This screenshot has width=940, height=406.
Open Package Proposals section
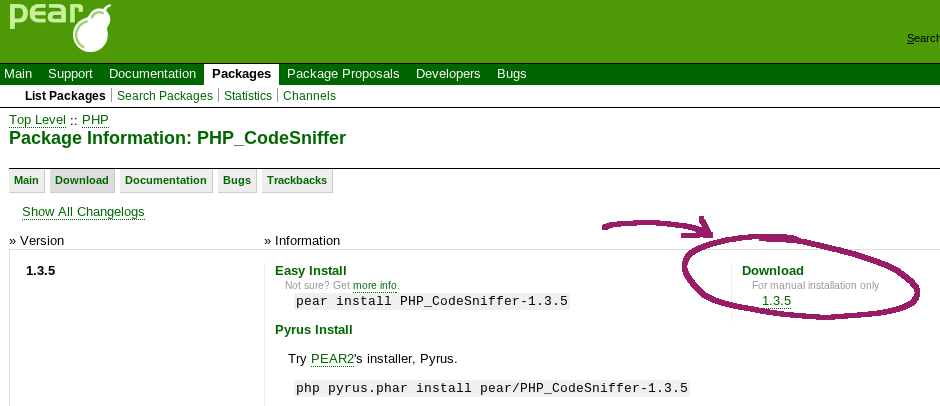tap(343, 74)
